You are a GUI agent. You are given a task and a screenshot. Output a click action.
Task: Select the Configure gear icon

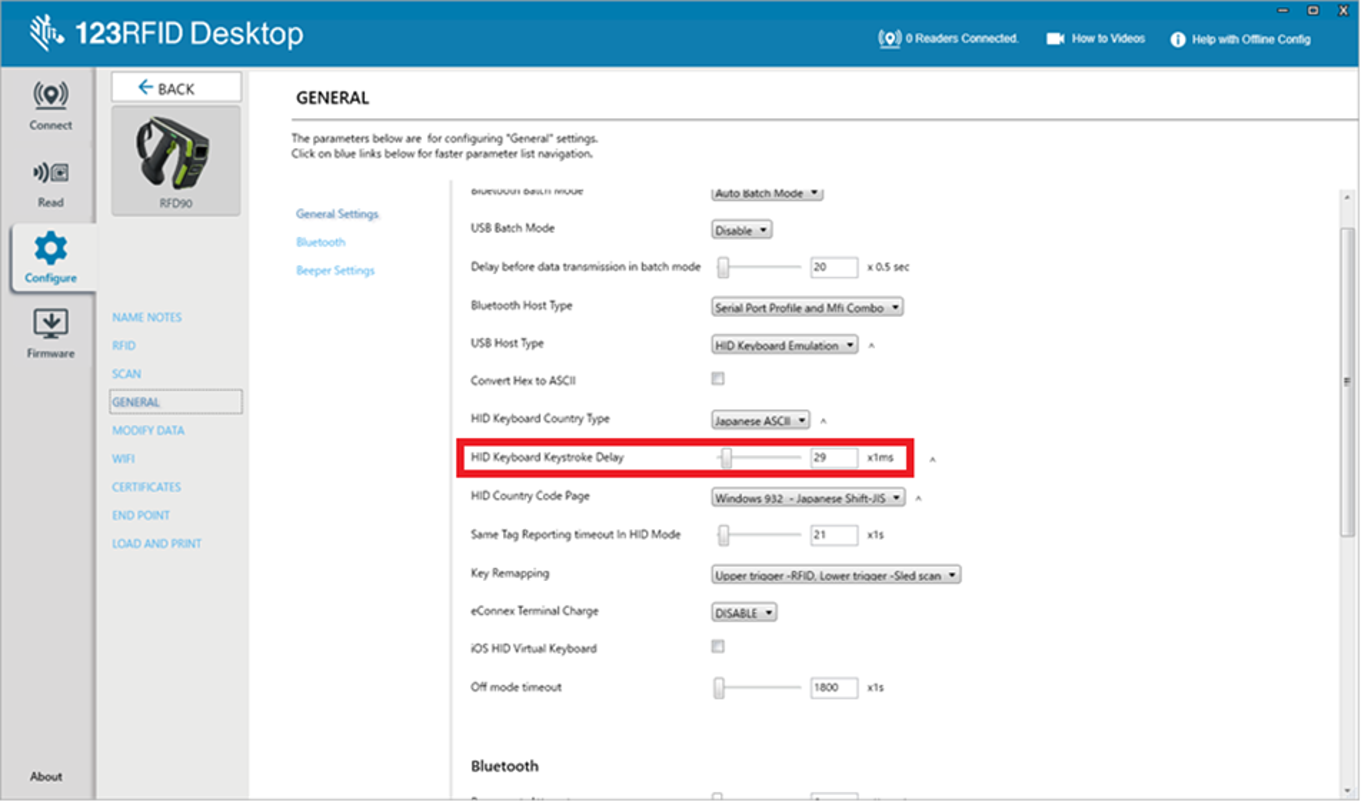(51, 249)
